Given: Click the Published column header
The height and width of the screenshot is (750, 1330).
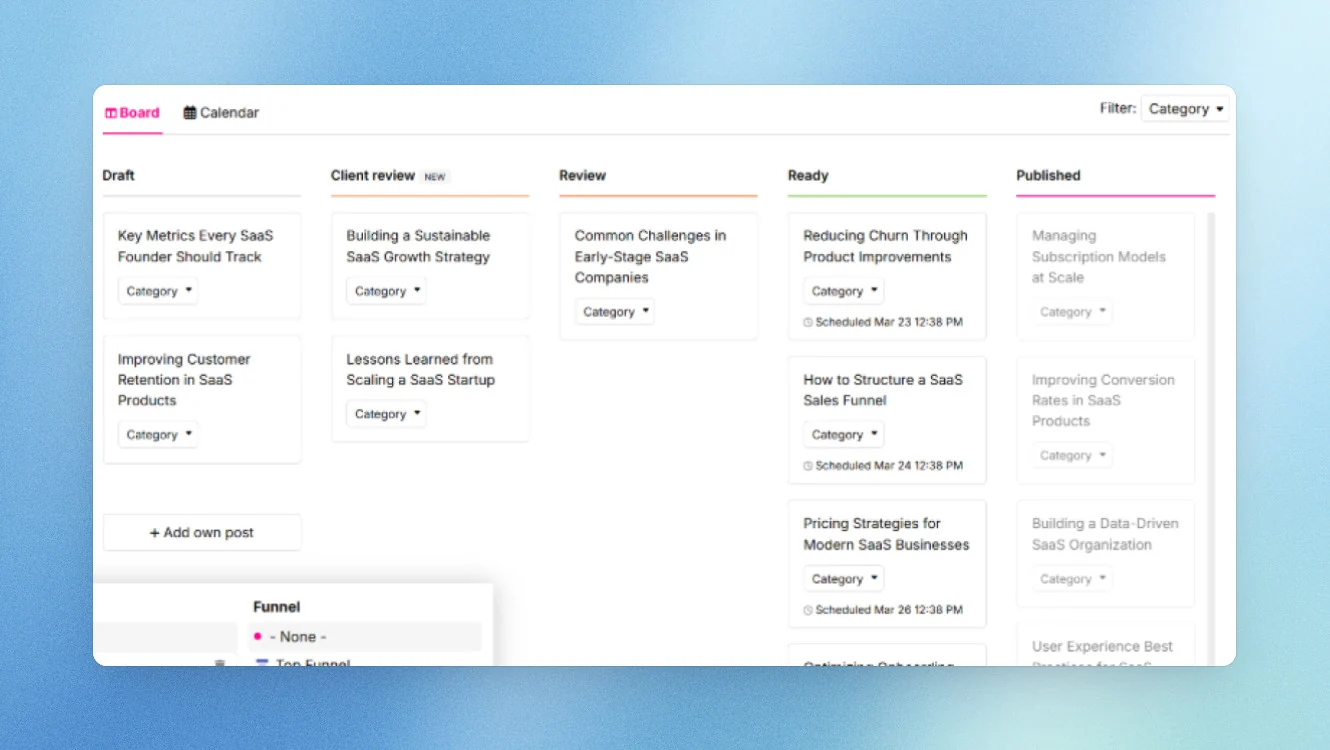Looking at the screenshot, I should click(1048, 175).
